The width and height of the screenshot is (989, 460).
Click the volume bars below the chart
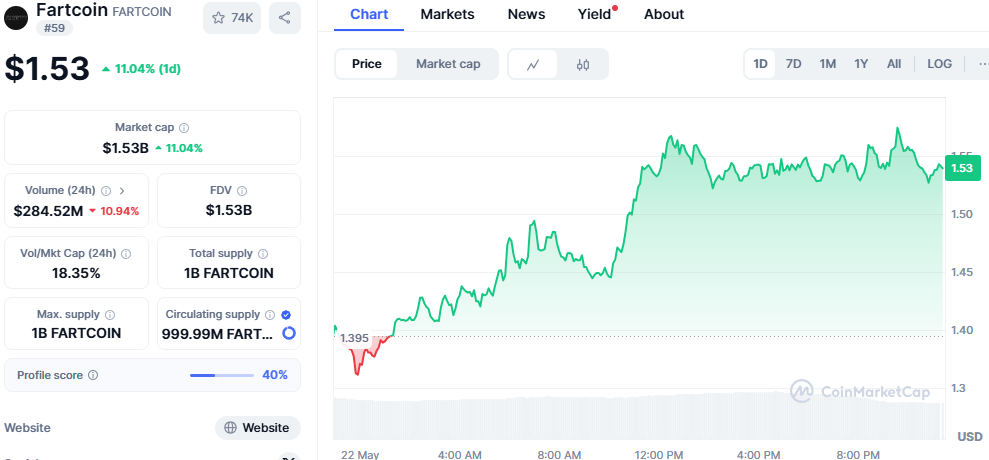(x=638, y=417)
